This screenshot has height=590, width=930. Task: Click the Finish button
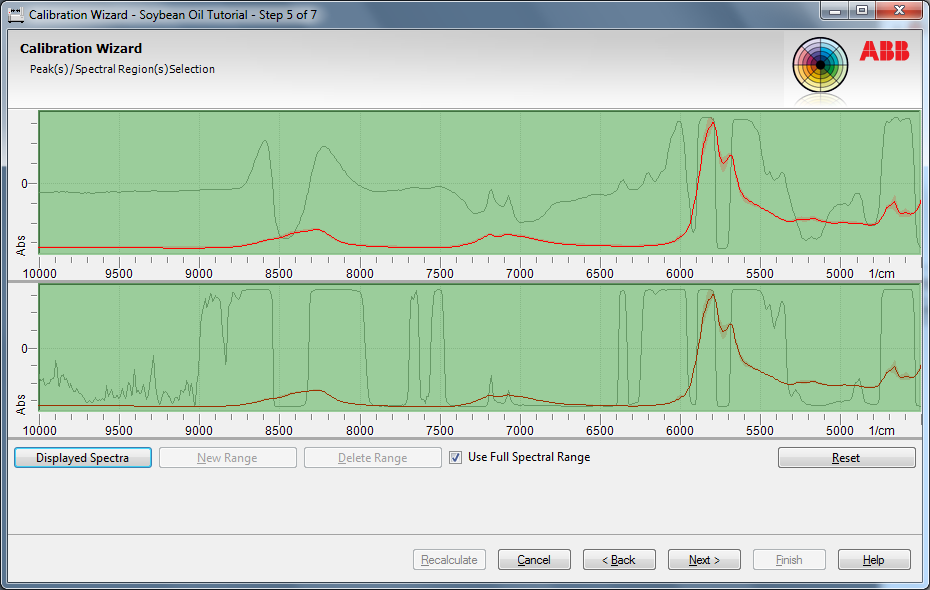(789, 560)
